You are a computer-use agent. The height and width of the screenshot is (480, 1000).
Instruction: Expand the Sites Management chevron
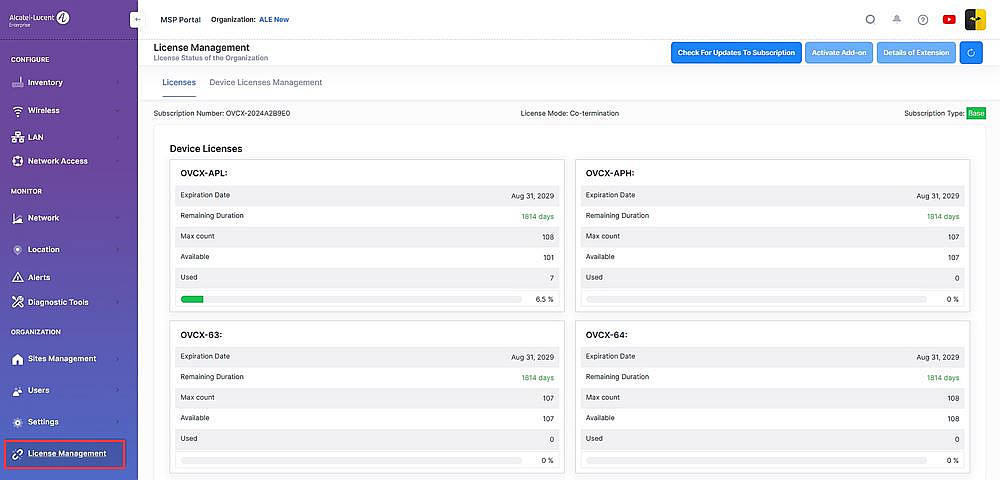pyautogui.click(x=118, y=359)
